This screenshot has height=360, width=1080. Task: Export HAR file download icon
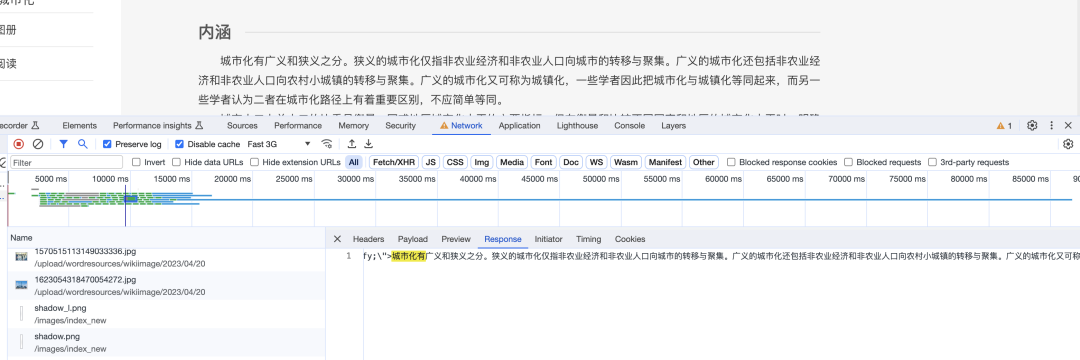pyautogui.click(x=368, y=144)
